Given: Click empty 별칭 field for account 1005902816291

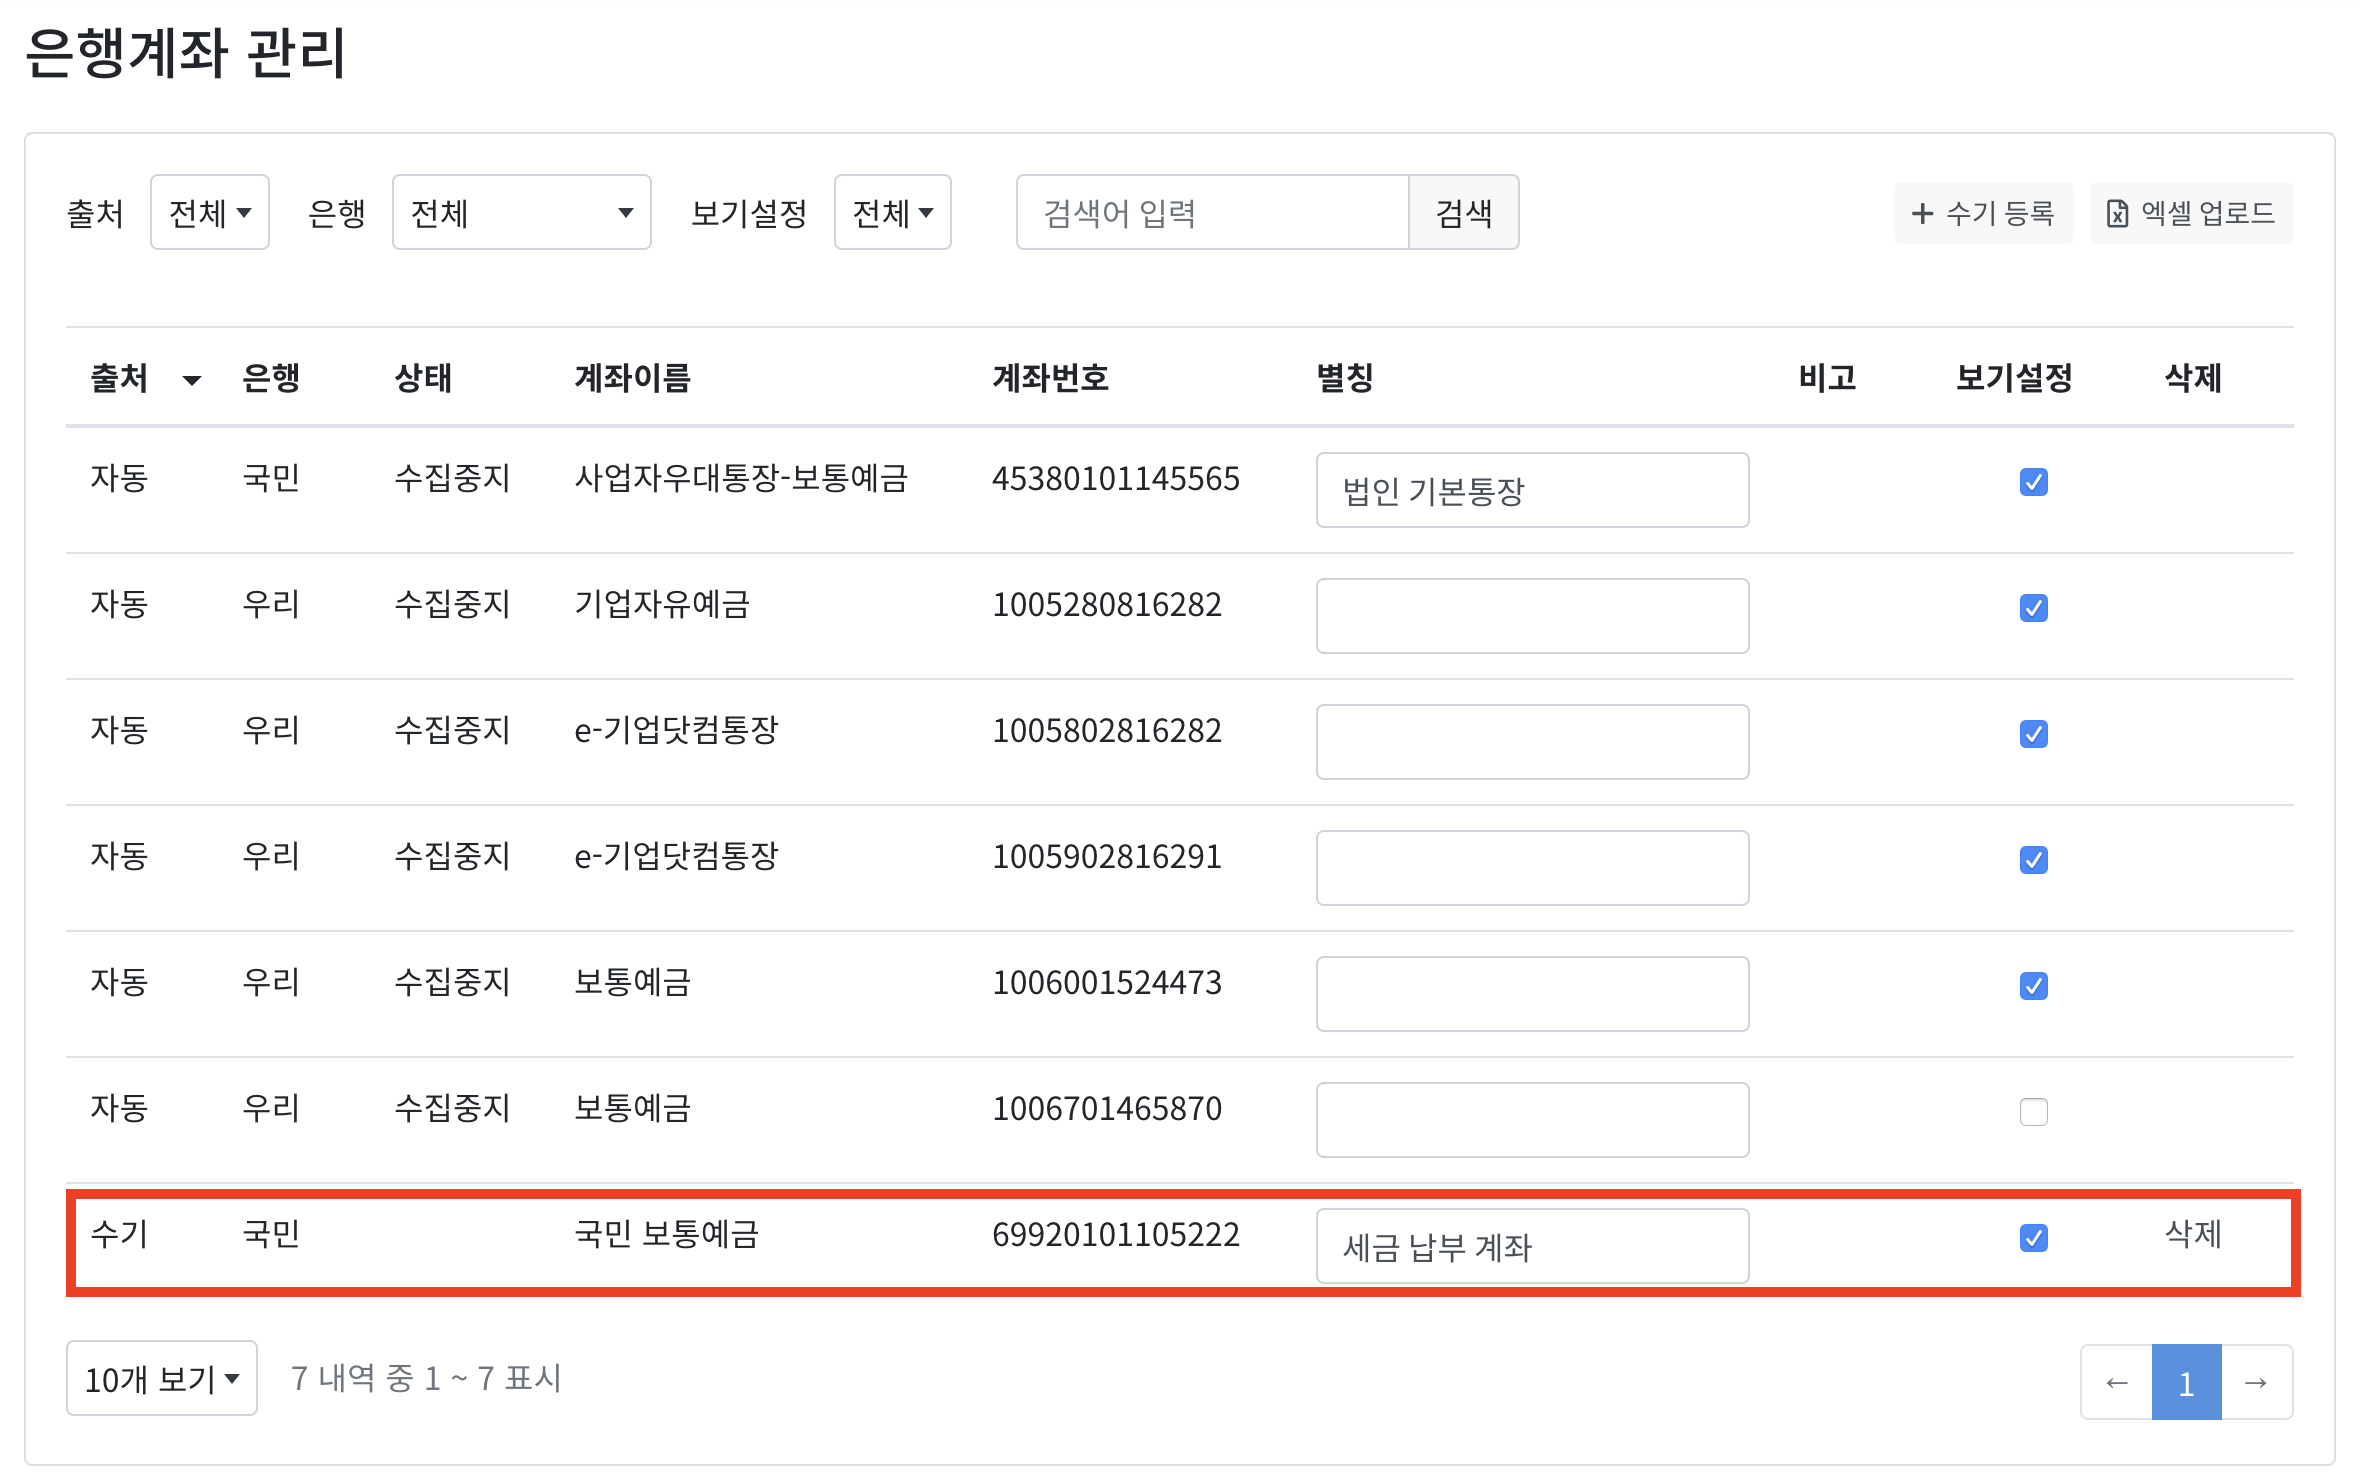Looking at the screenshot, I should pos(1531,868).
